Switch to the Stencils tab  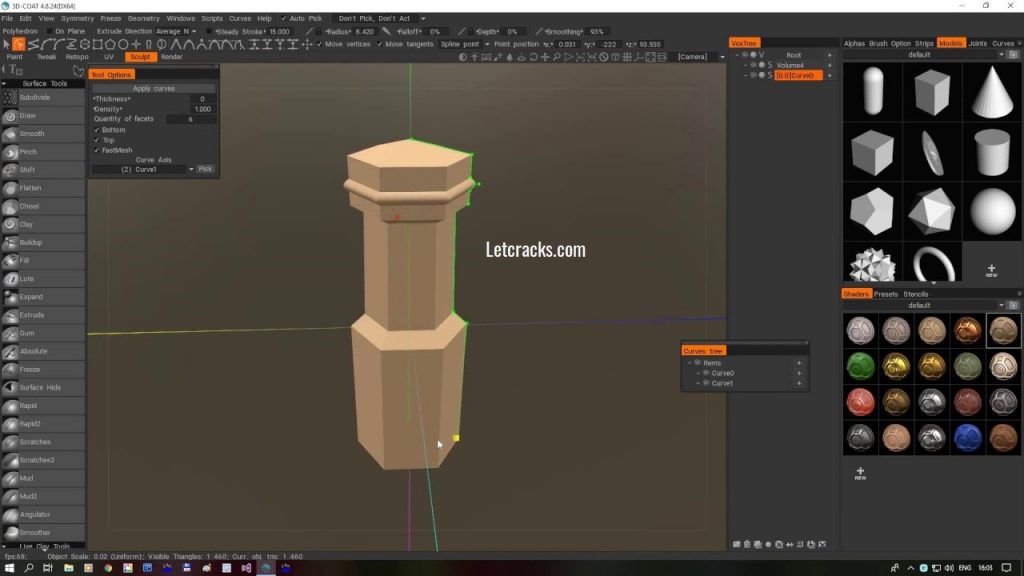[916, 295]
